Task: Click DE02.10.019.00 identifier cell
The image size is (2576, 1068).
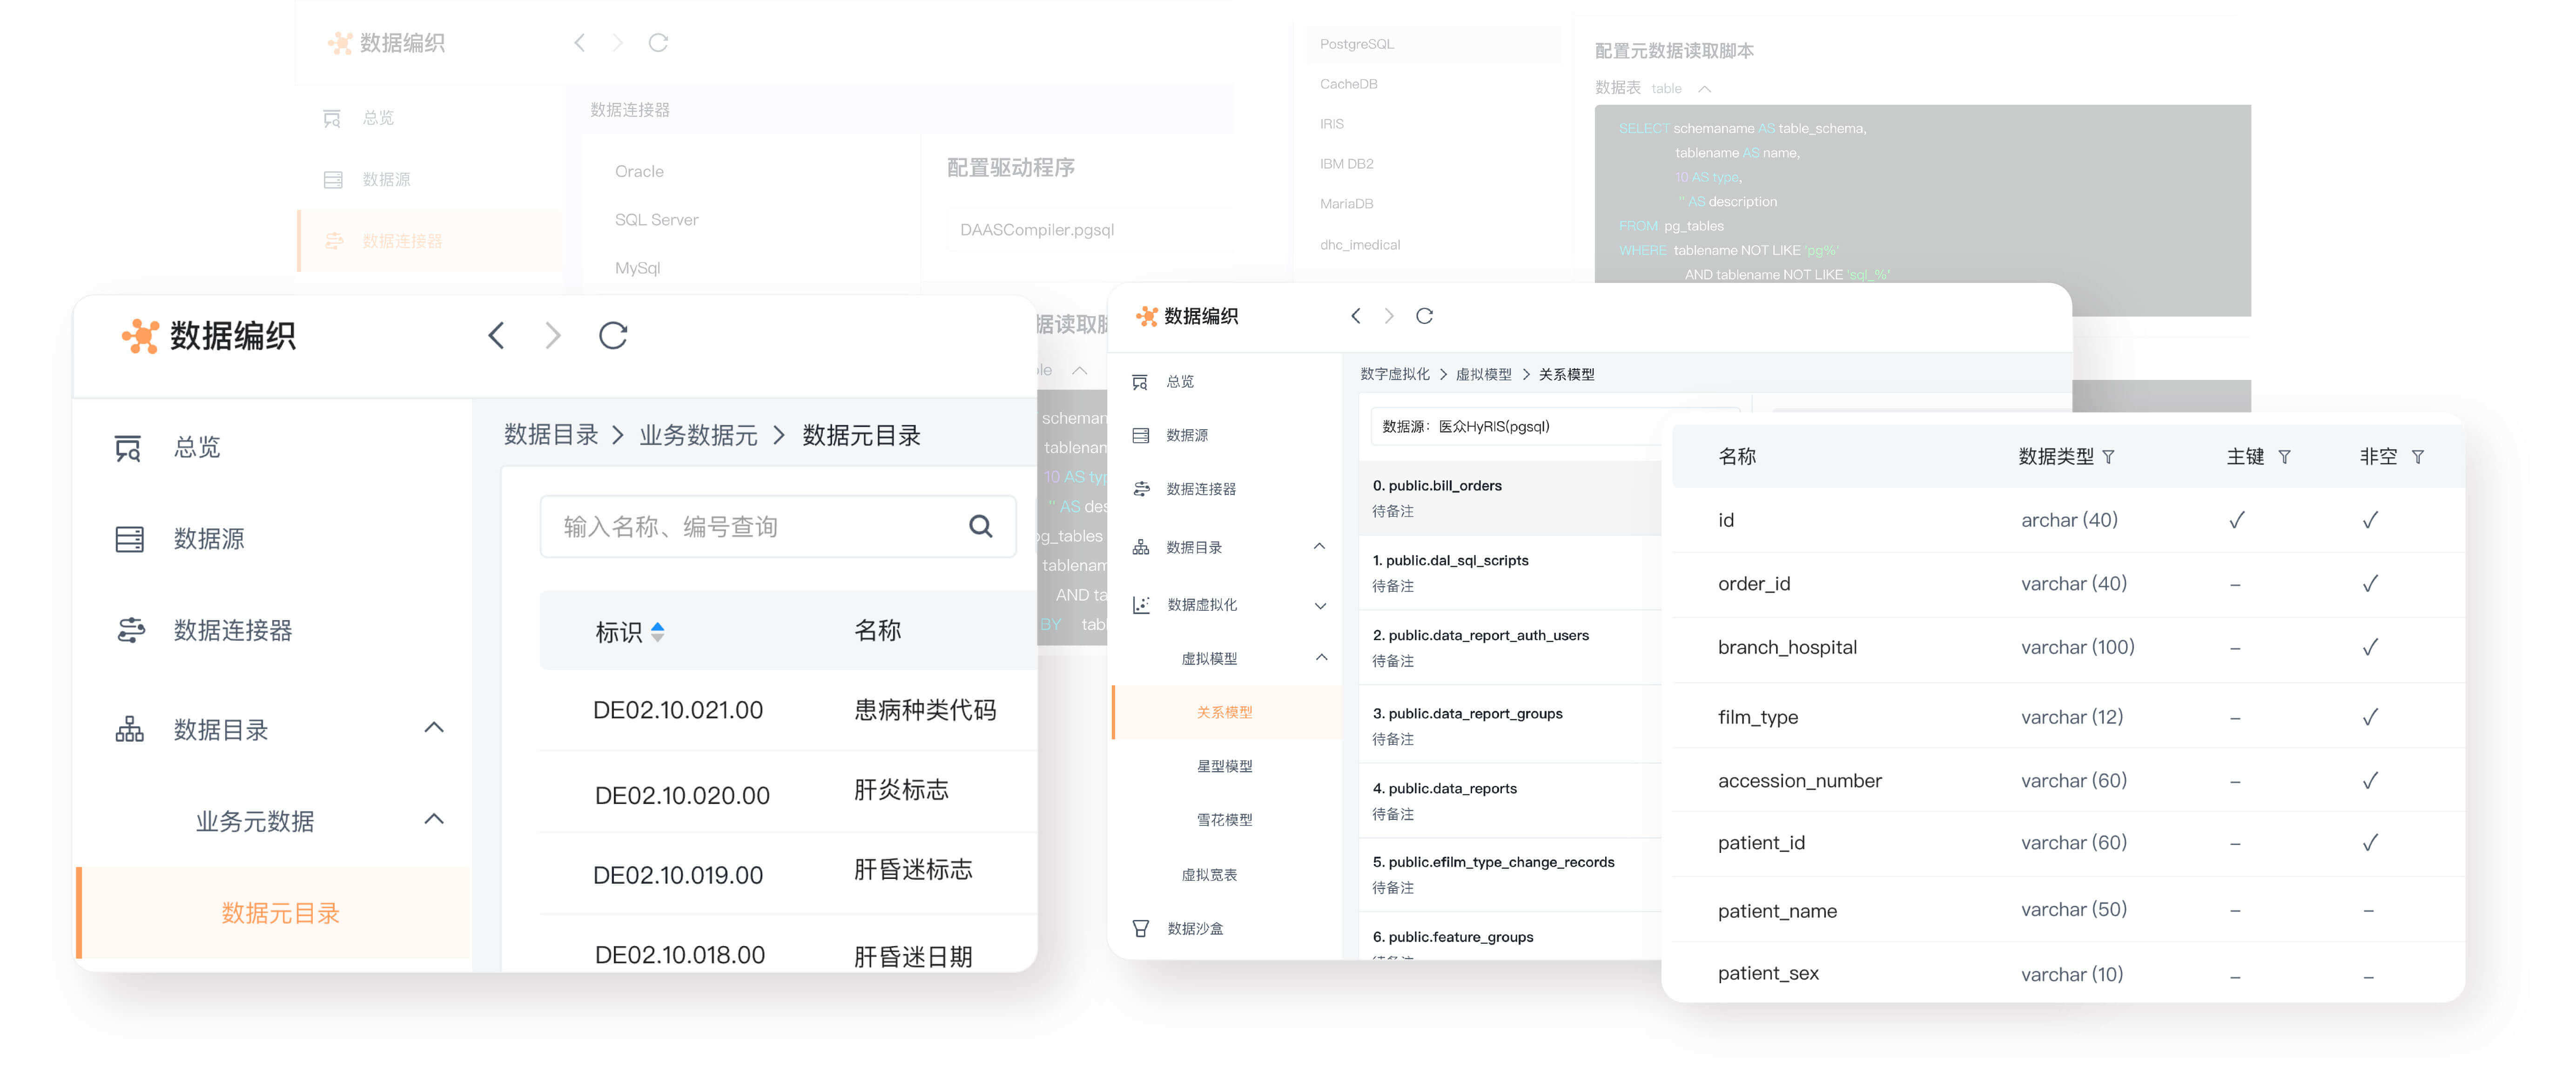Action: tap(677, 876)
